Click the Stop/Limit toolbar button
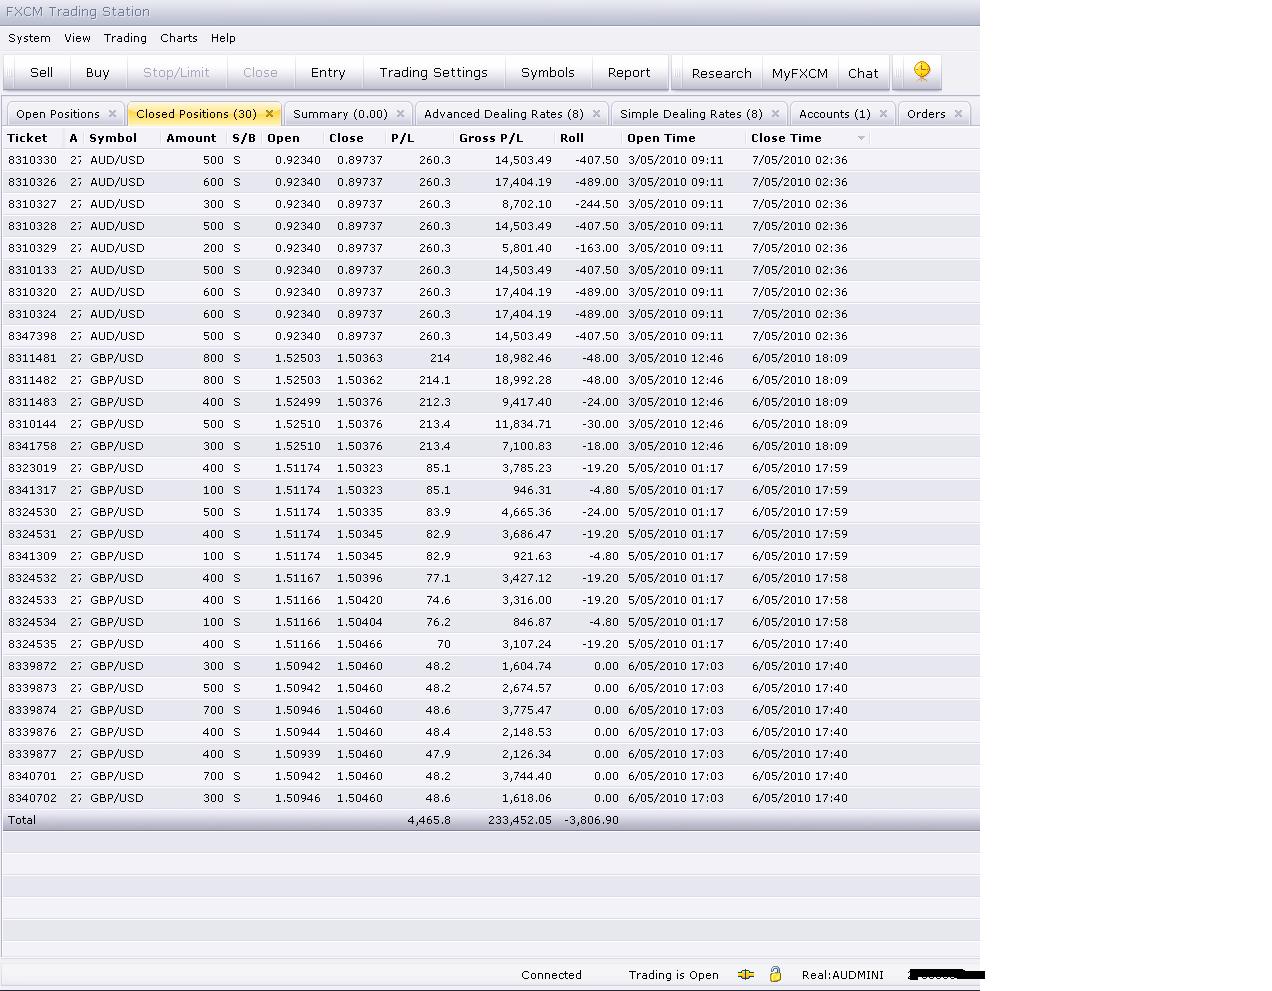The image size is (1272, 991). click(x=176, y=72)
